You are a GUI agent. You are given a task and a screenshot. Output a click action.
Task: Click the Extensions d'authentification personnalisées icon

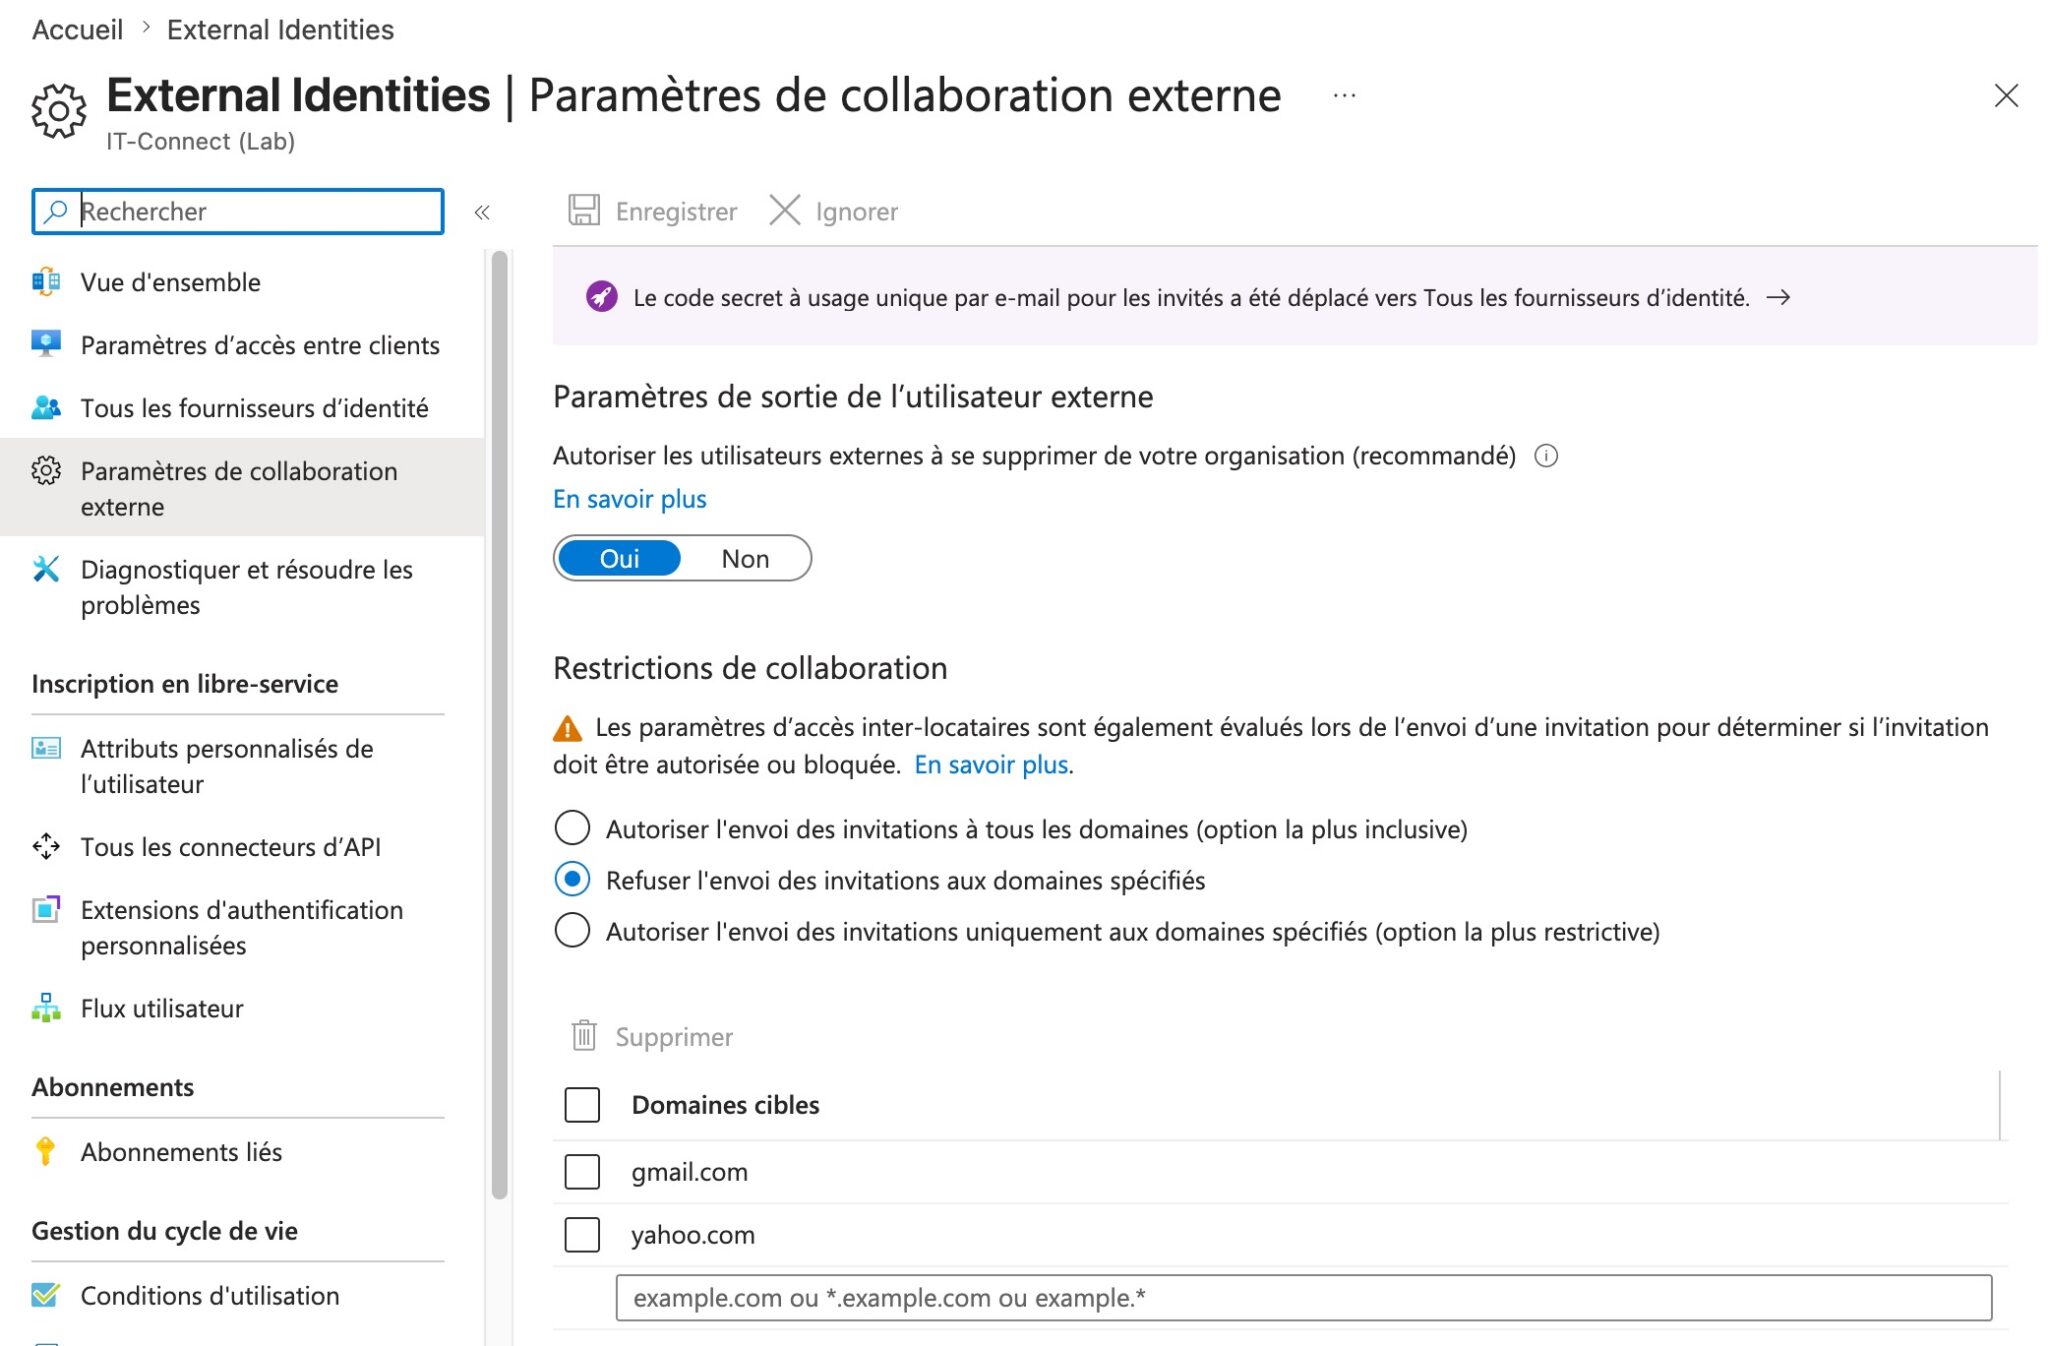46,909
